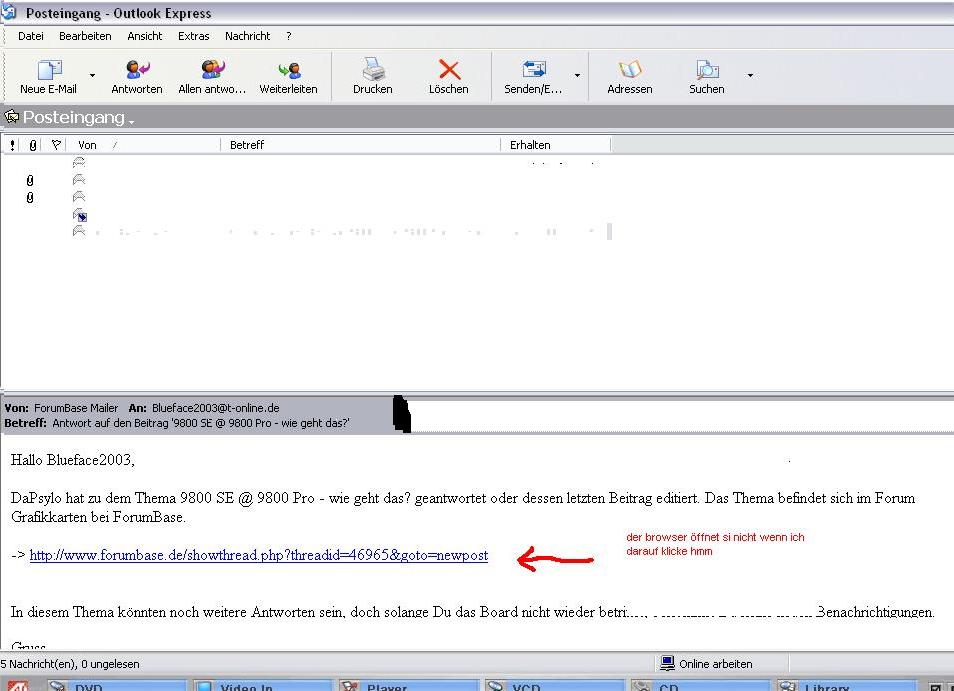
Task: Switch to the DVD taskbar button
Action: pyautogui.click(x=116, y=686)
